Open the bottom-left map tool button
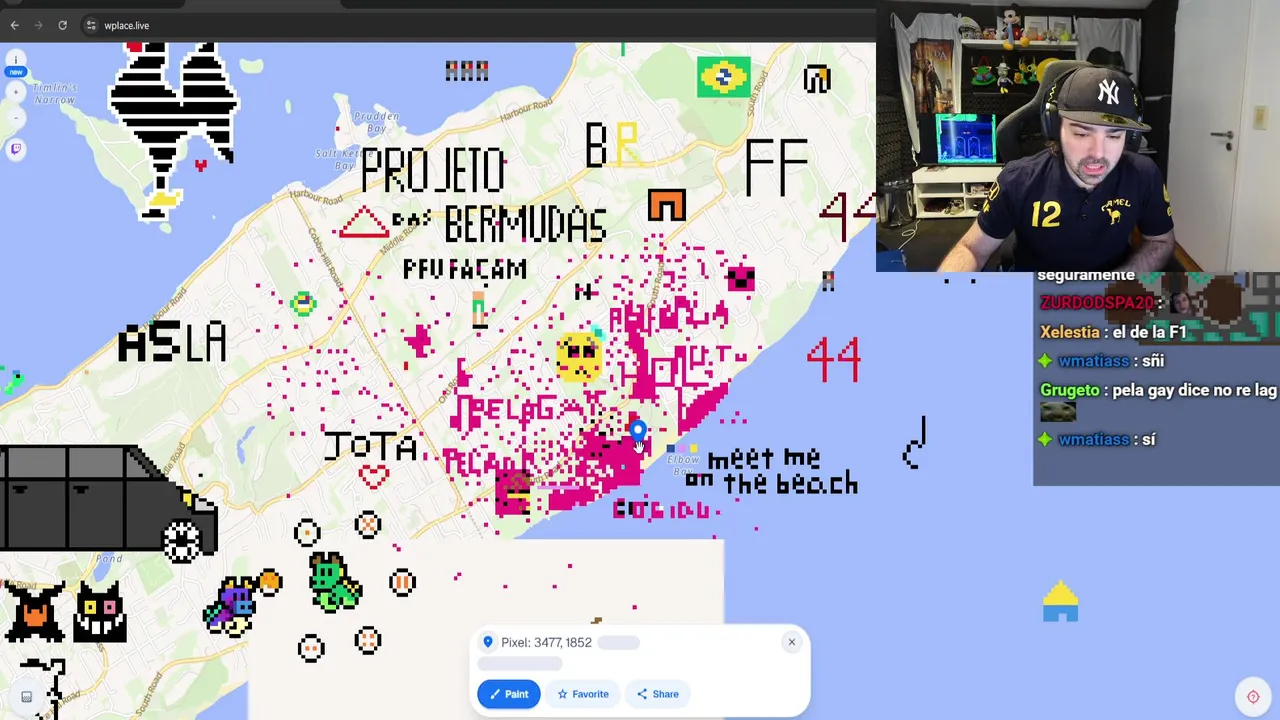Image resolution: width=1280 pixels, height=720 pixels. click(x=26, y=697)
